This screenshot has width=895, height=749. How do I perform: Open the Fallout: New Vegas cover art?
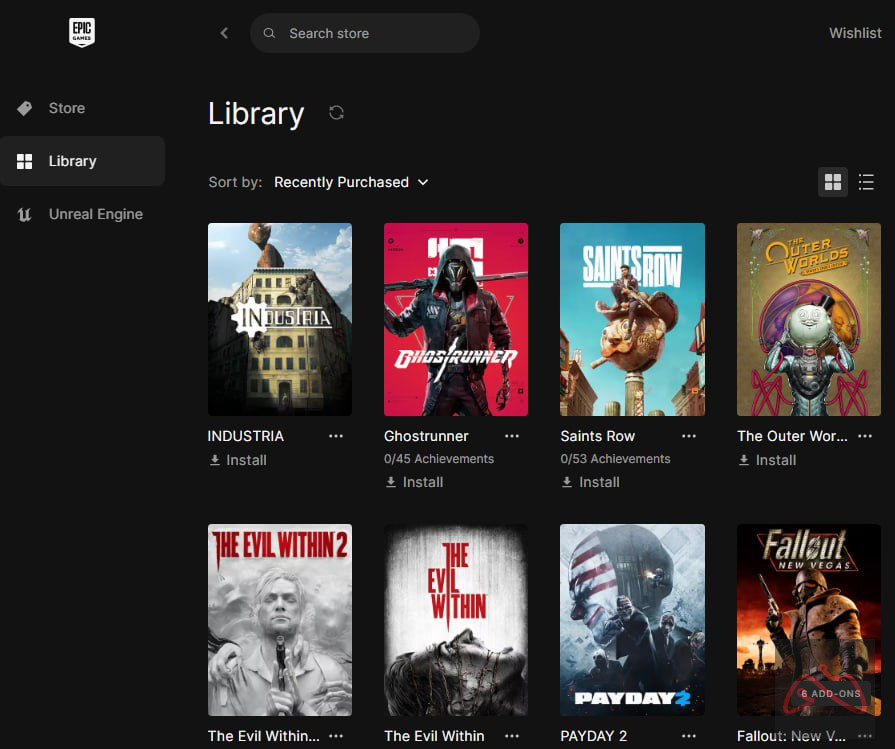pos(809,620)
